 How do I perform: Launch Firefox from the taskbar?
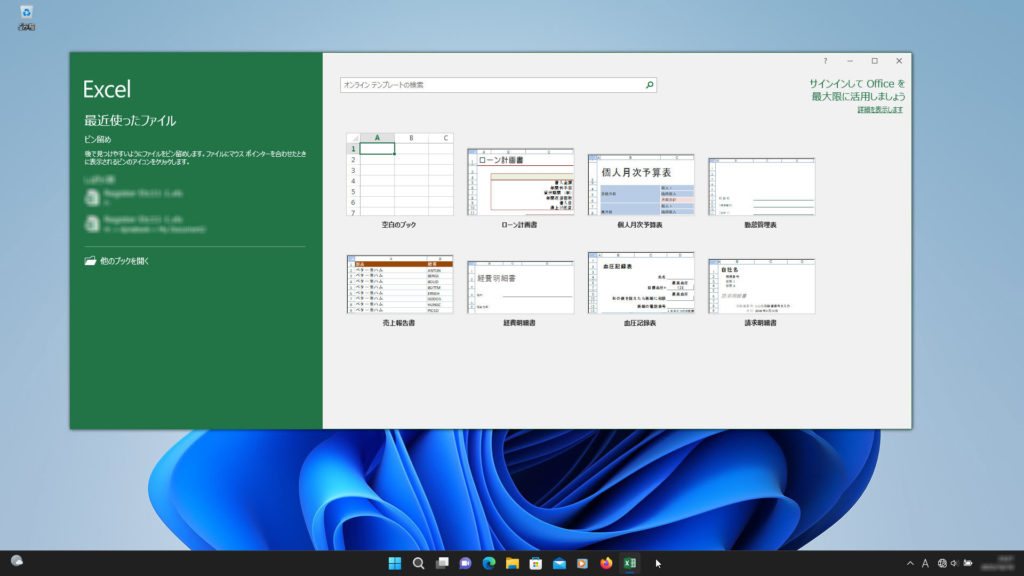click(x=606, y=563)
